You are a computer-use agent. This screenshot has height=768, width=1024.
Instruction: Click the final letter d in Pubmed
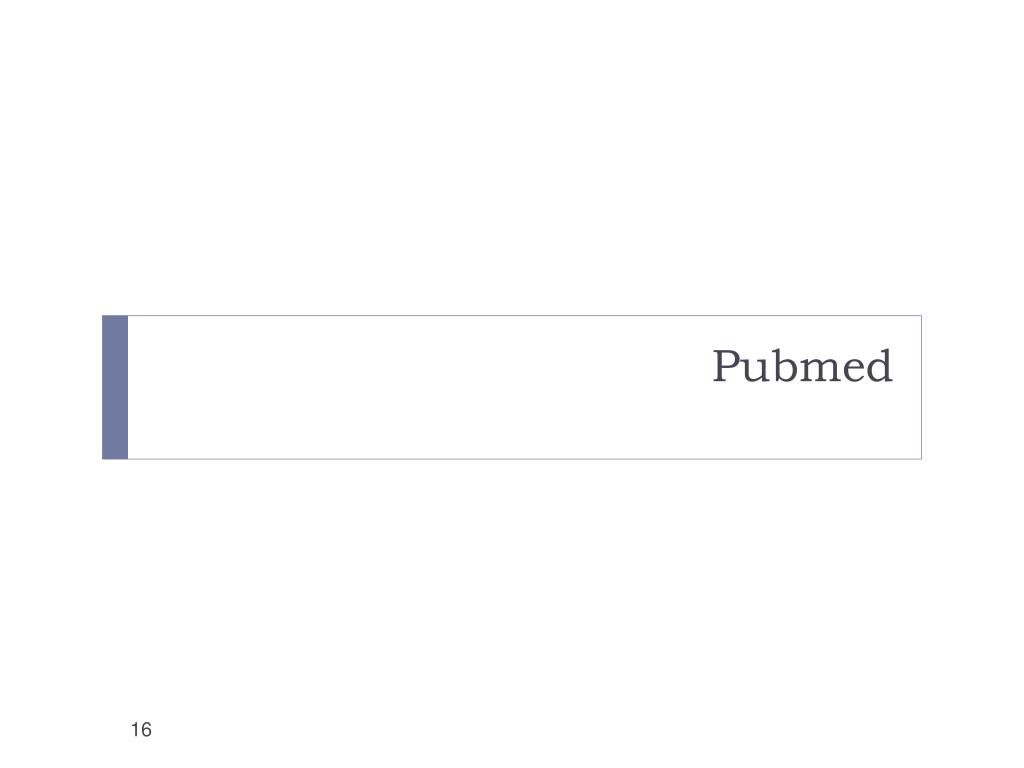point(878,366)
